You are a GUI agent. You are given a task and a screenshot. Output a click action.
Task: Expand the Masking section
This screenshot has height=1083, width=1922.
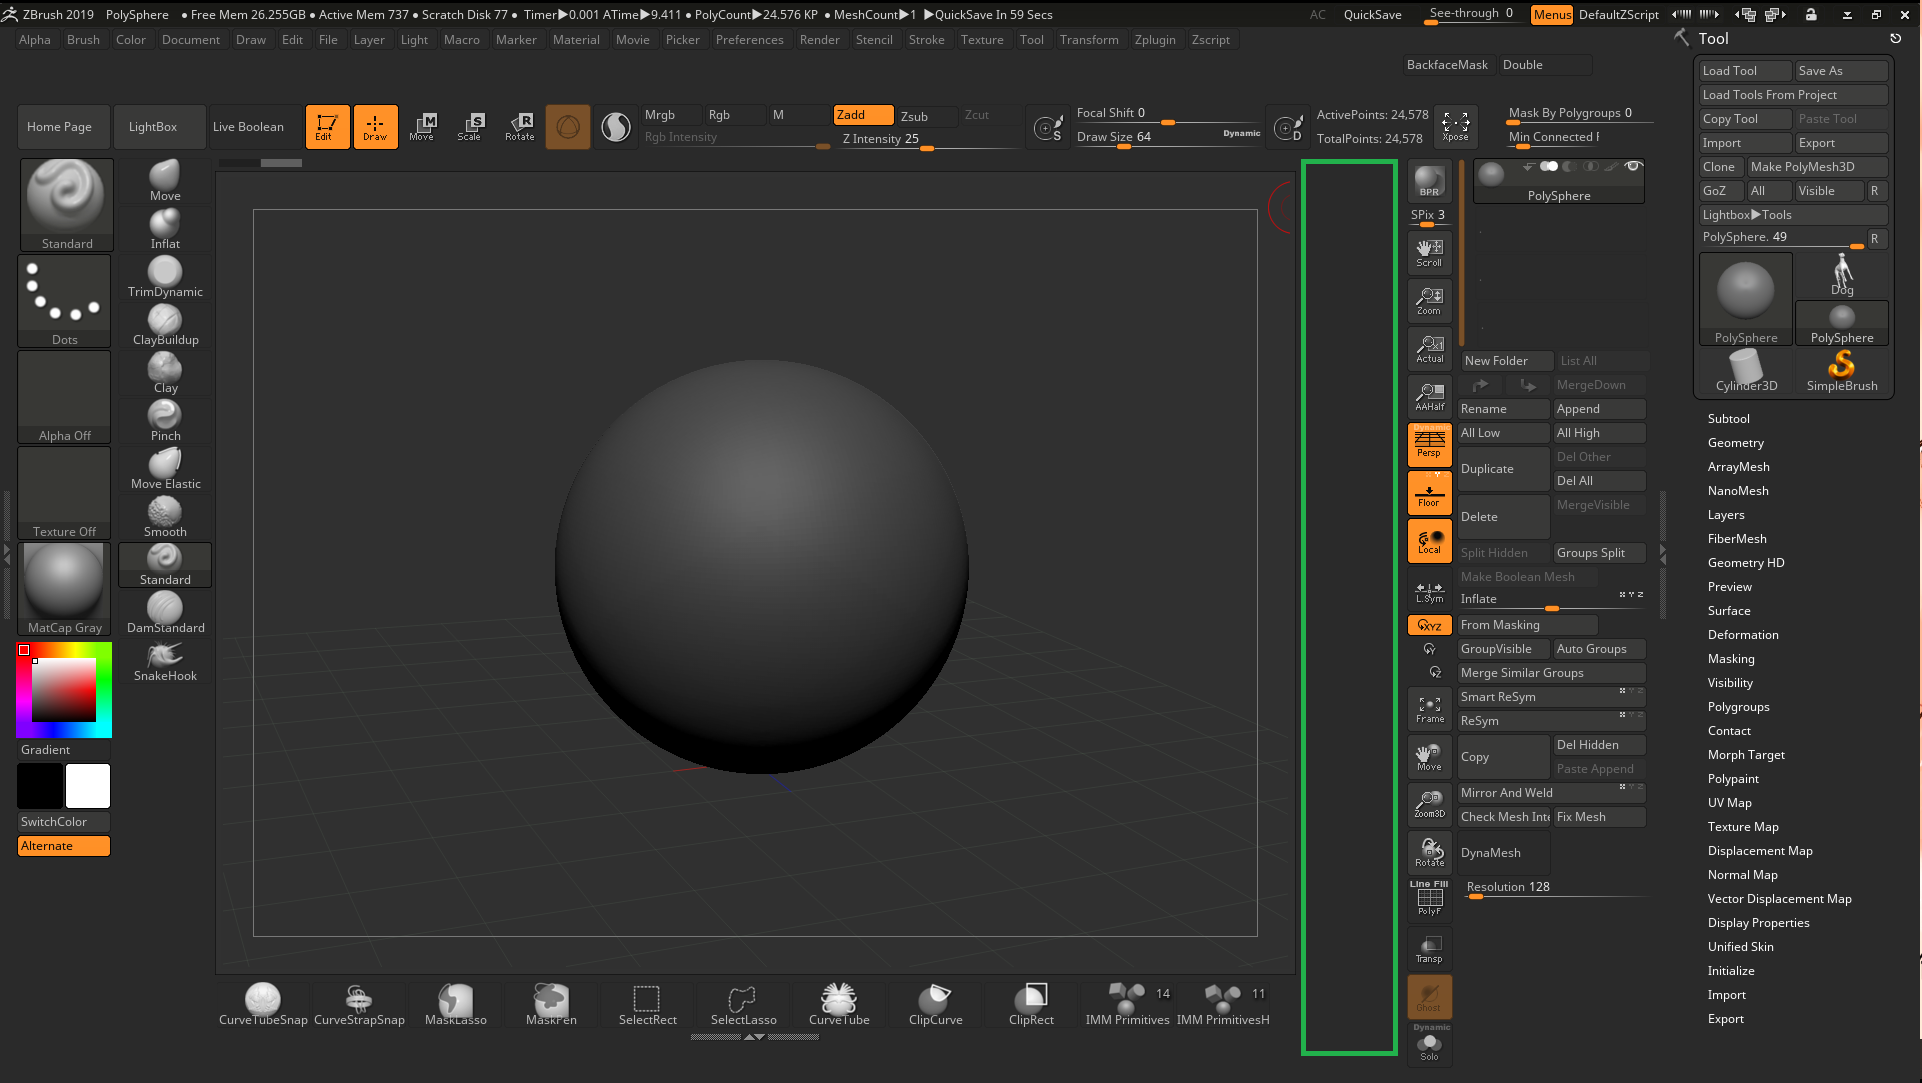click(1731, 659)
